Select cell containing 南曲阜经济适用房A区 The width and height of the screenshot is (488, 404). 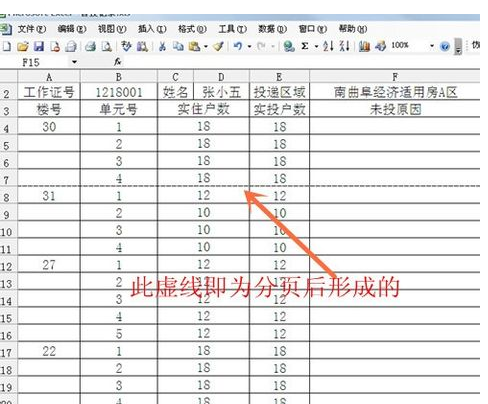[395, 92]
